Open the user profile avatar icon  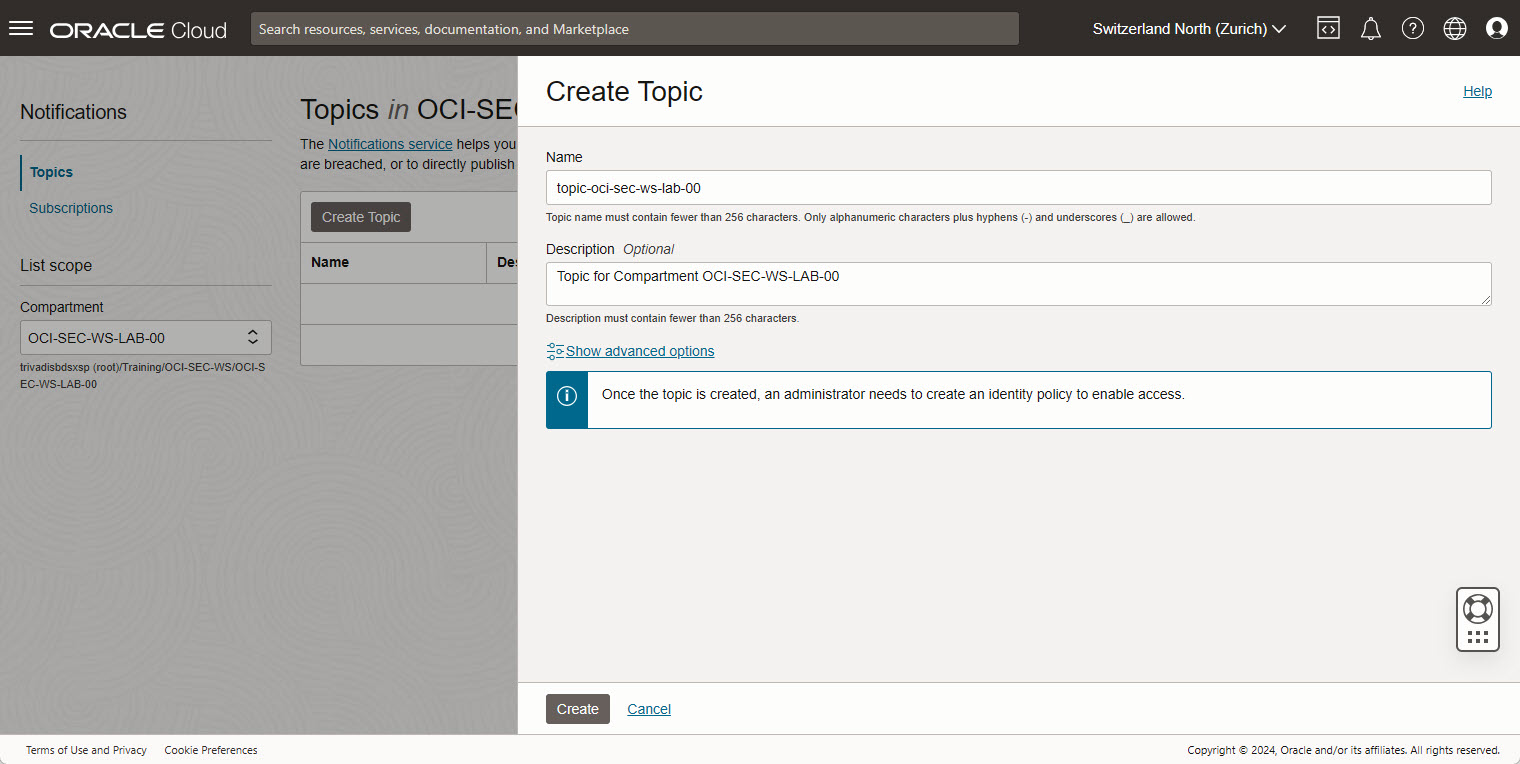[x=1497, y=28]
